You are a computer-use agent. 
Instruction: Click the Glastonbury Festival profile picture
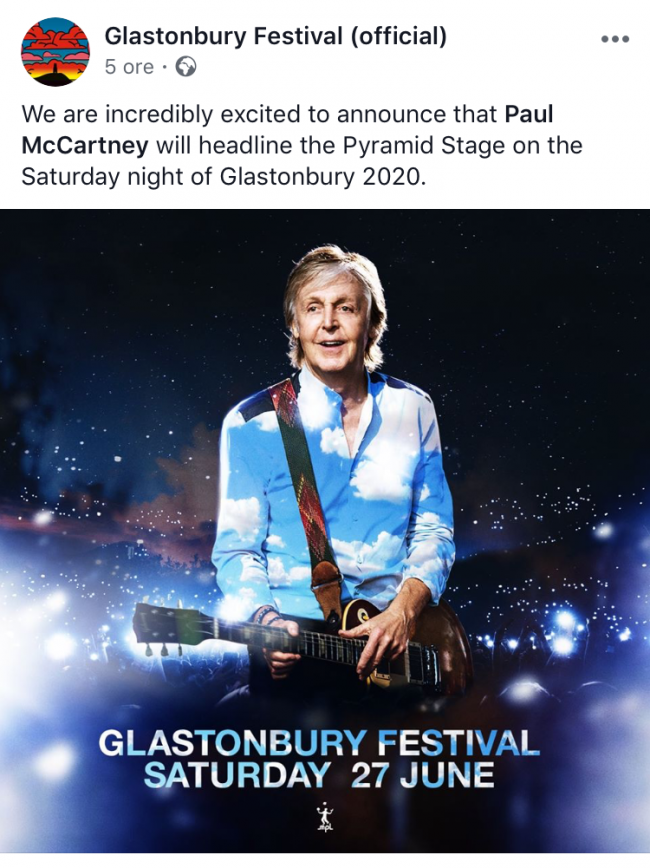point(55,52)
